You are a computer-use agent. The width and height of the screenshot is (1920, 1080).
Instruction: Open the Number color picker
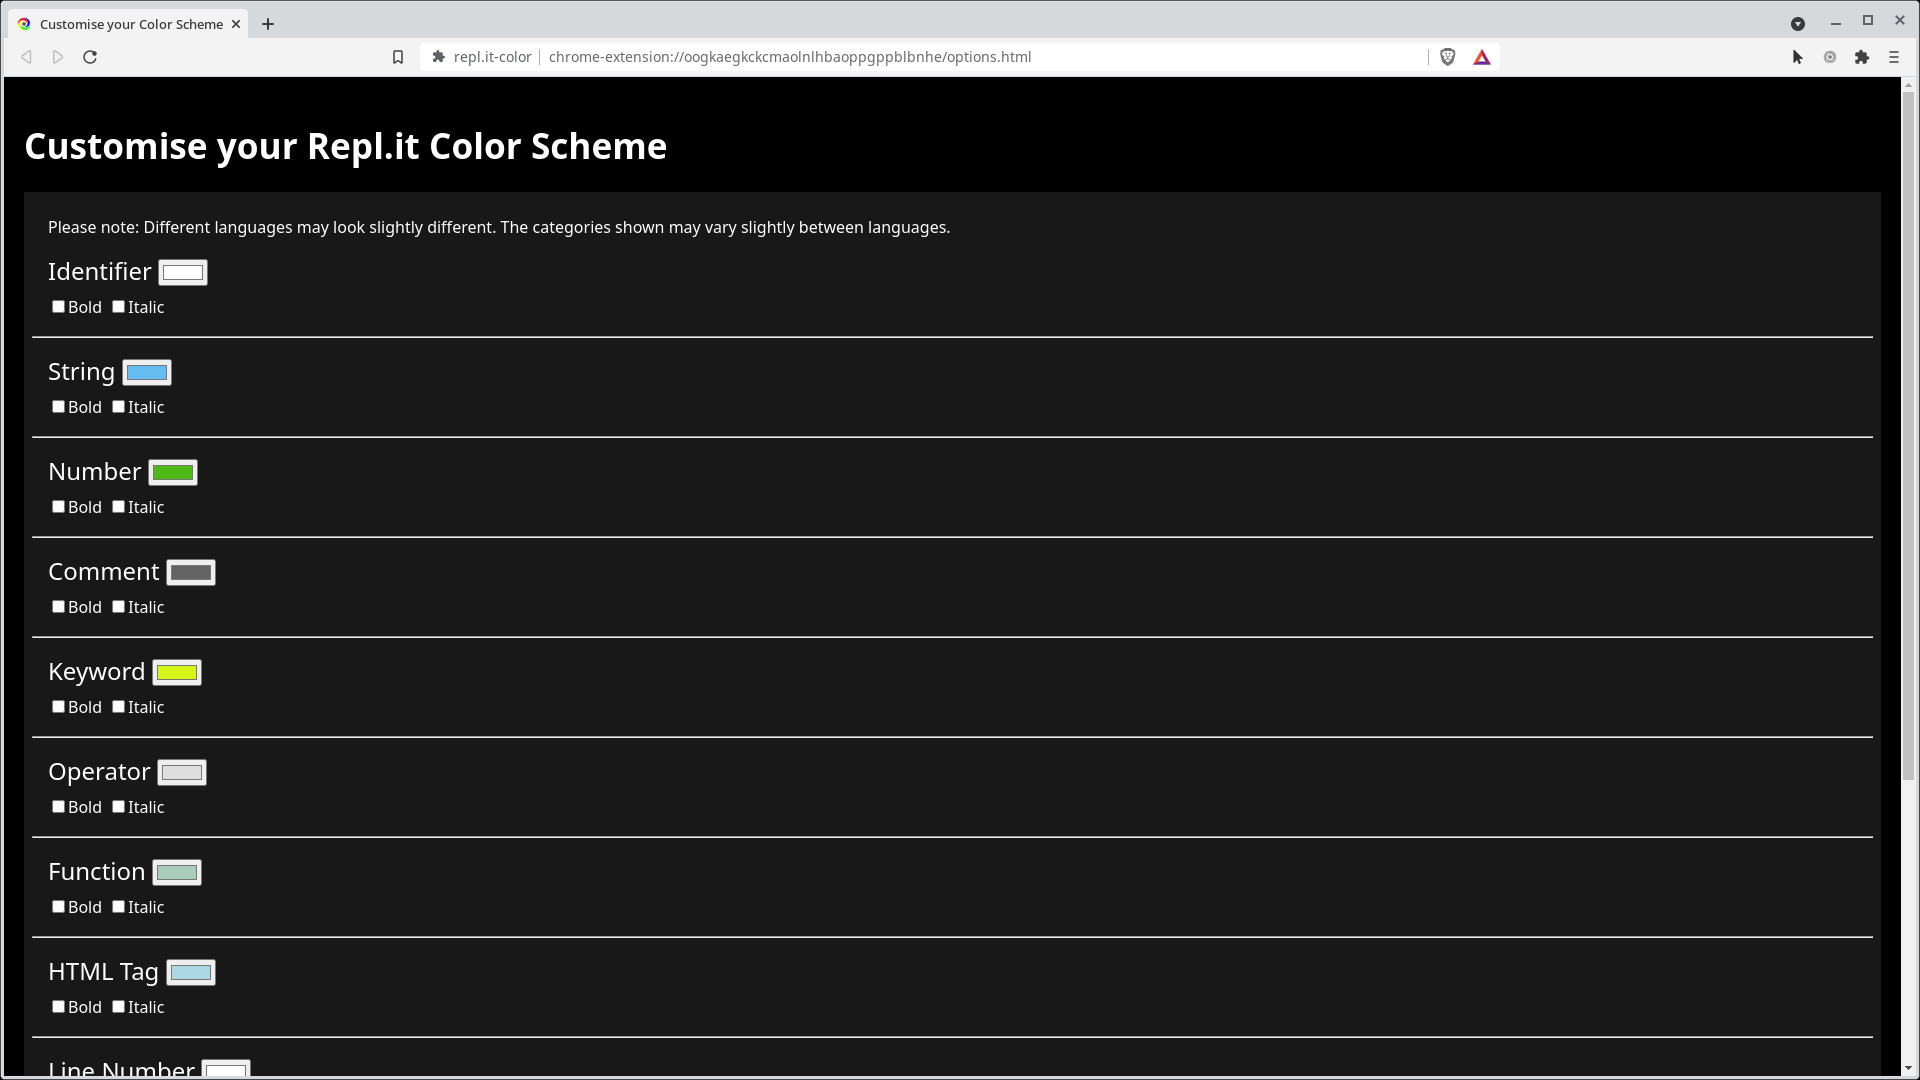[173, 472]
